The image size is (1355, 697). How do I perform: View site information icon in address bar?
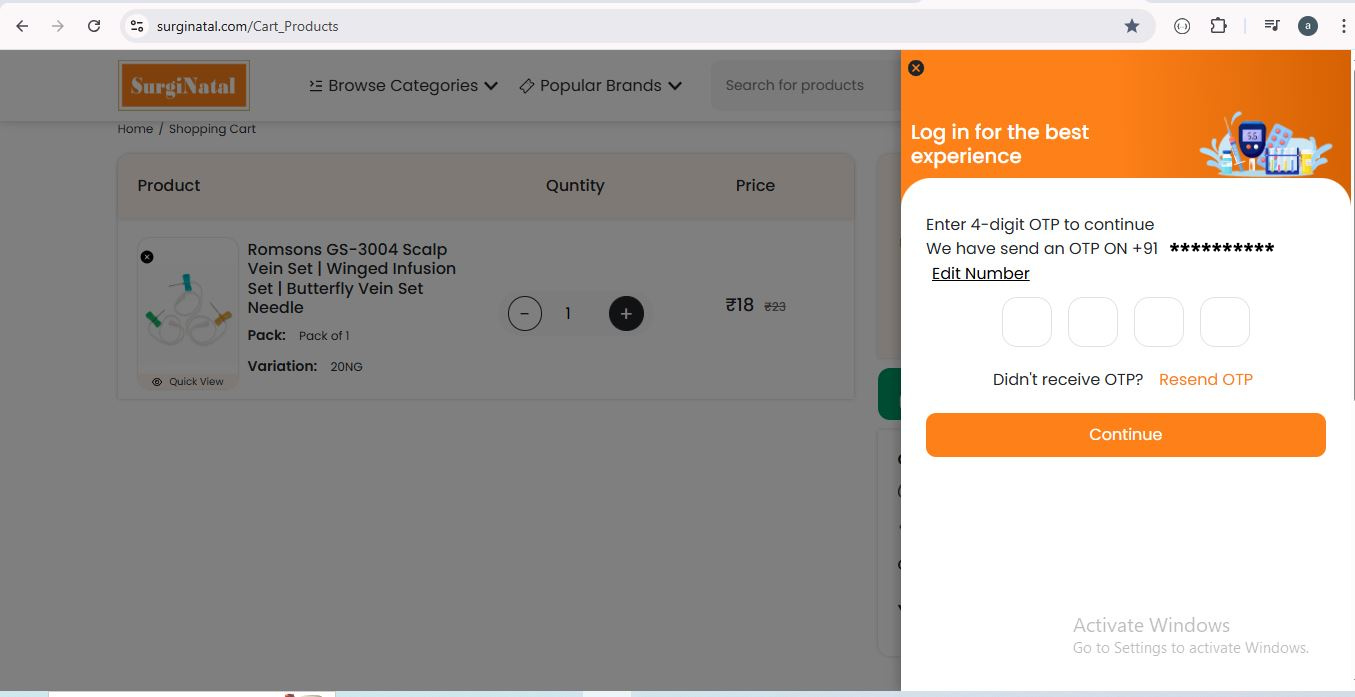coord(137,26)
